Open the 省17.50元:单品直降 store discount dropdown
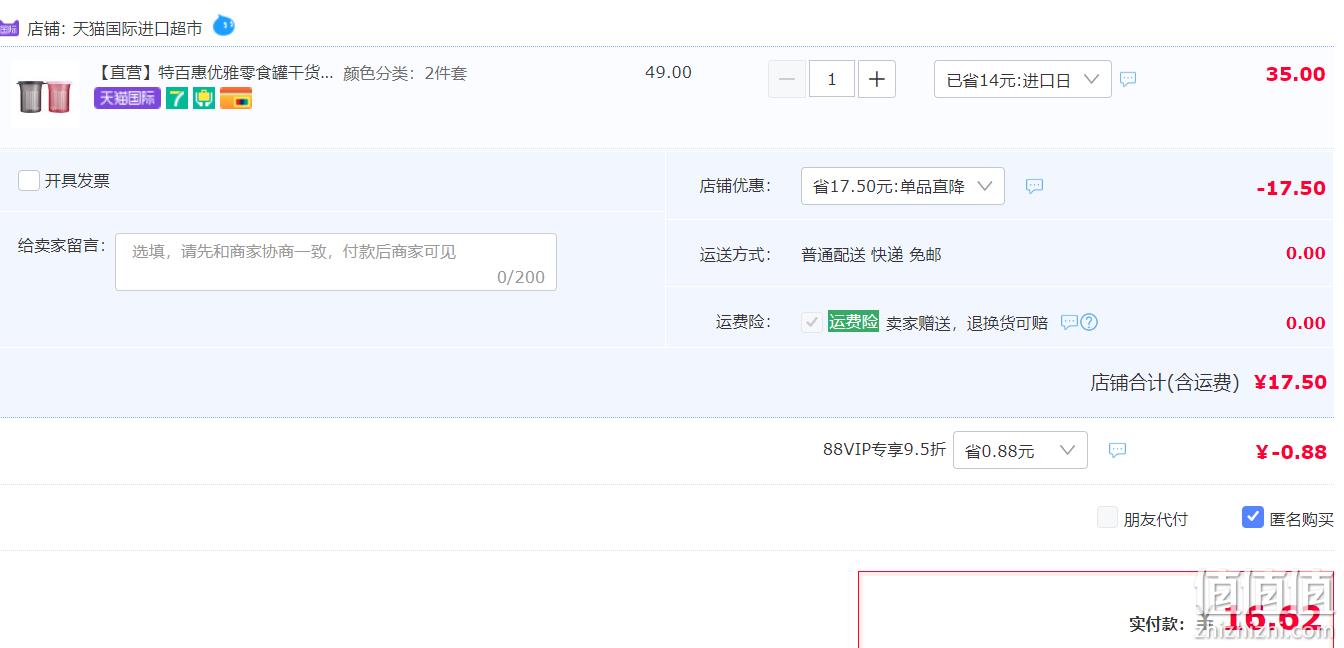The image size is (1344, 648). [x=903, y=186]
